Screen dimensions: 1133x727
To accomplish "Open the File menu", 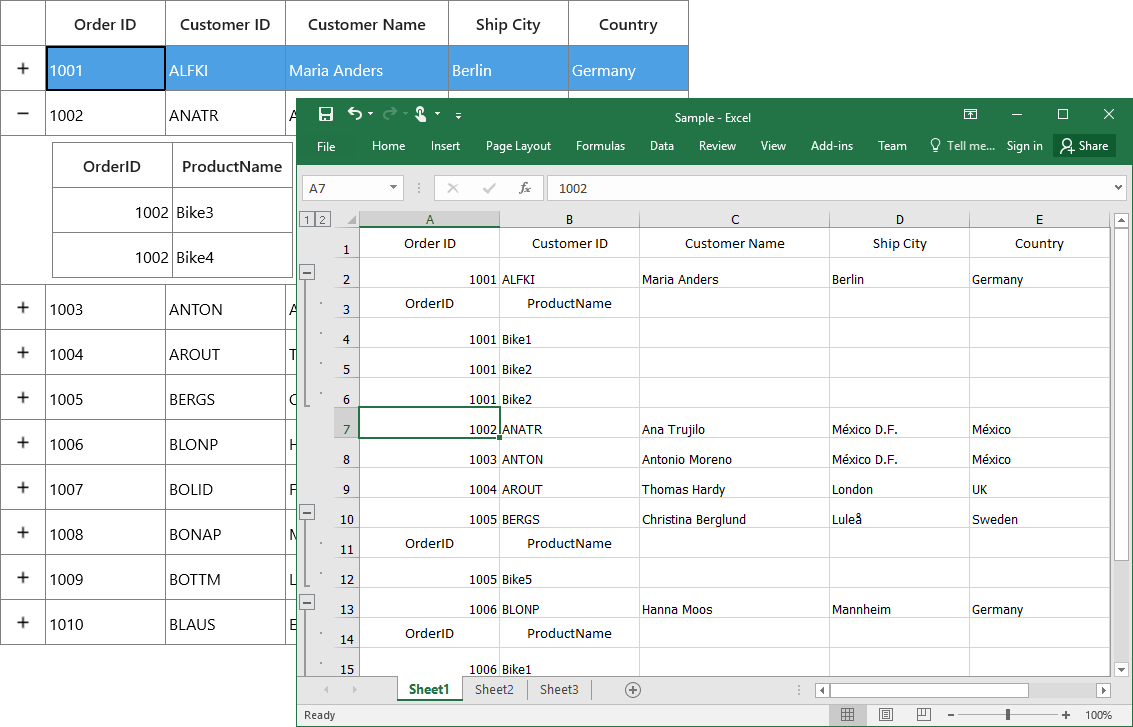I will pyautogui.click(x=326, y=147).
